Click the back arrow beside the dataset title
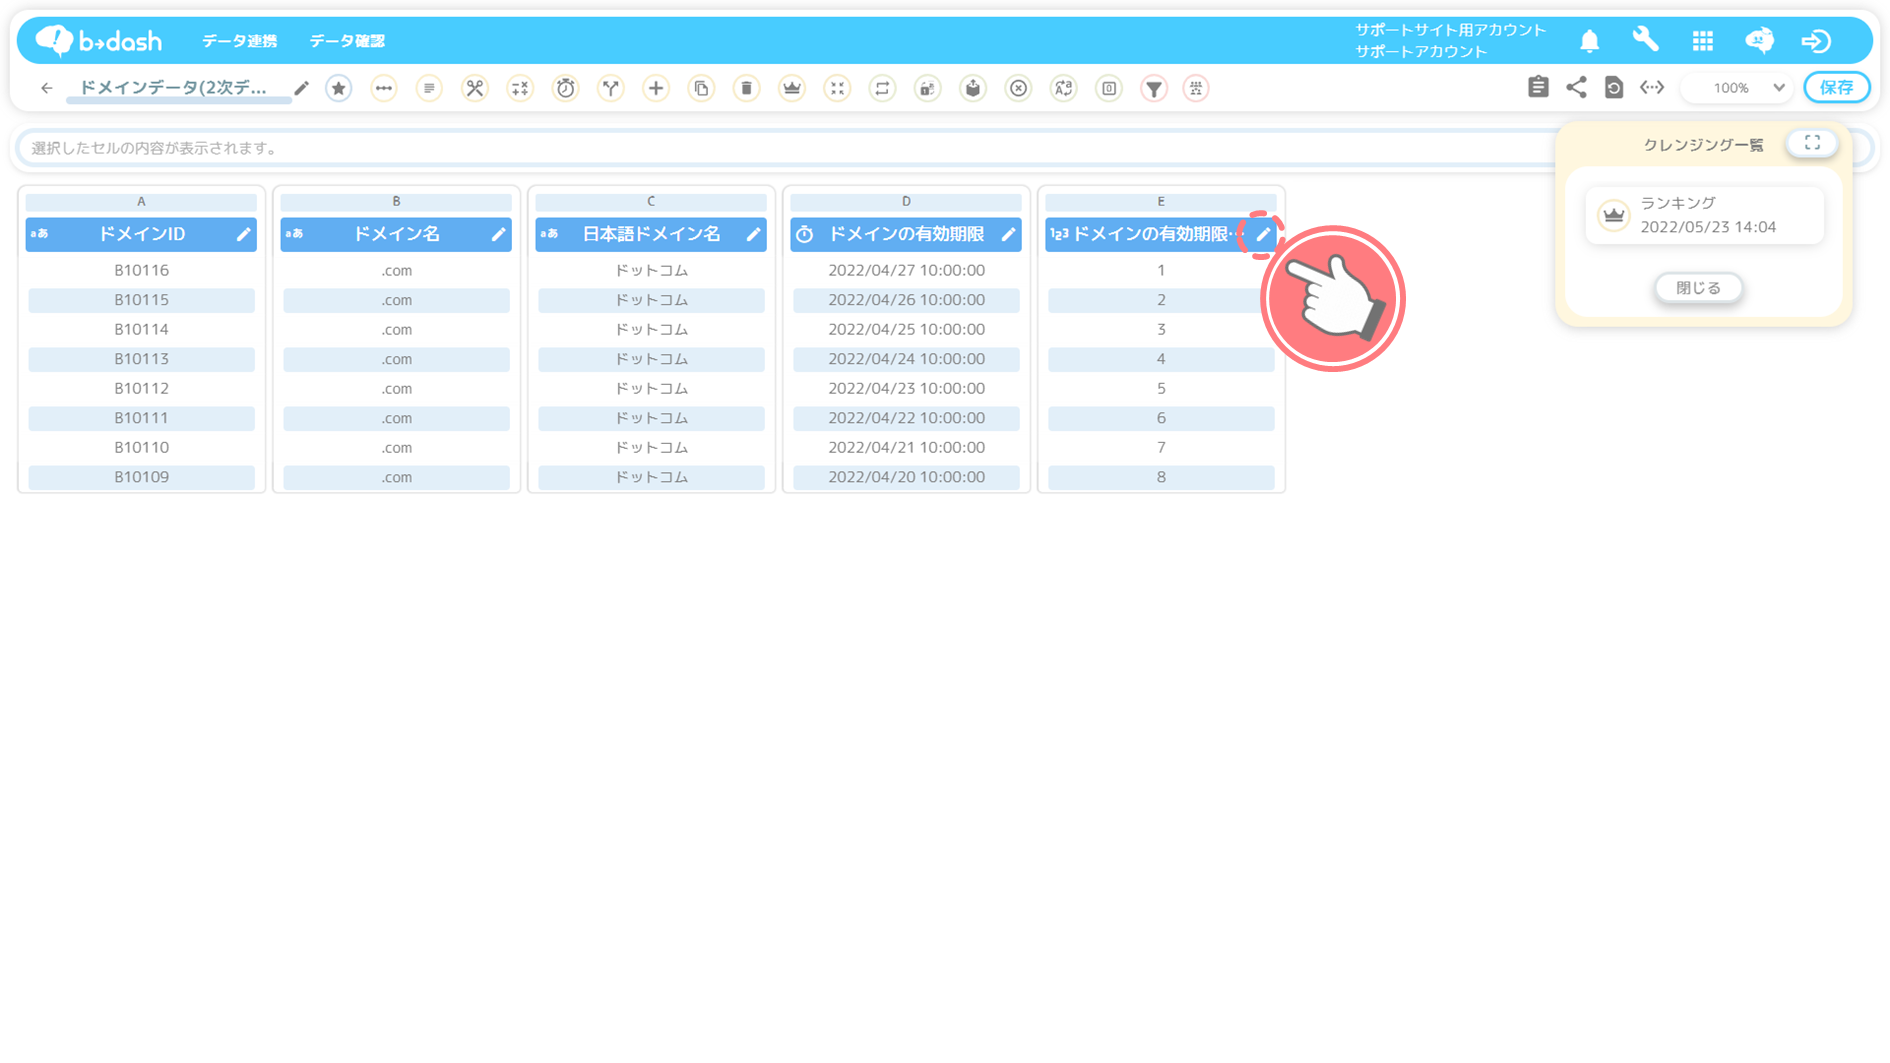Screen dimensions: 1890x1063 [x=46, y=88]
